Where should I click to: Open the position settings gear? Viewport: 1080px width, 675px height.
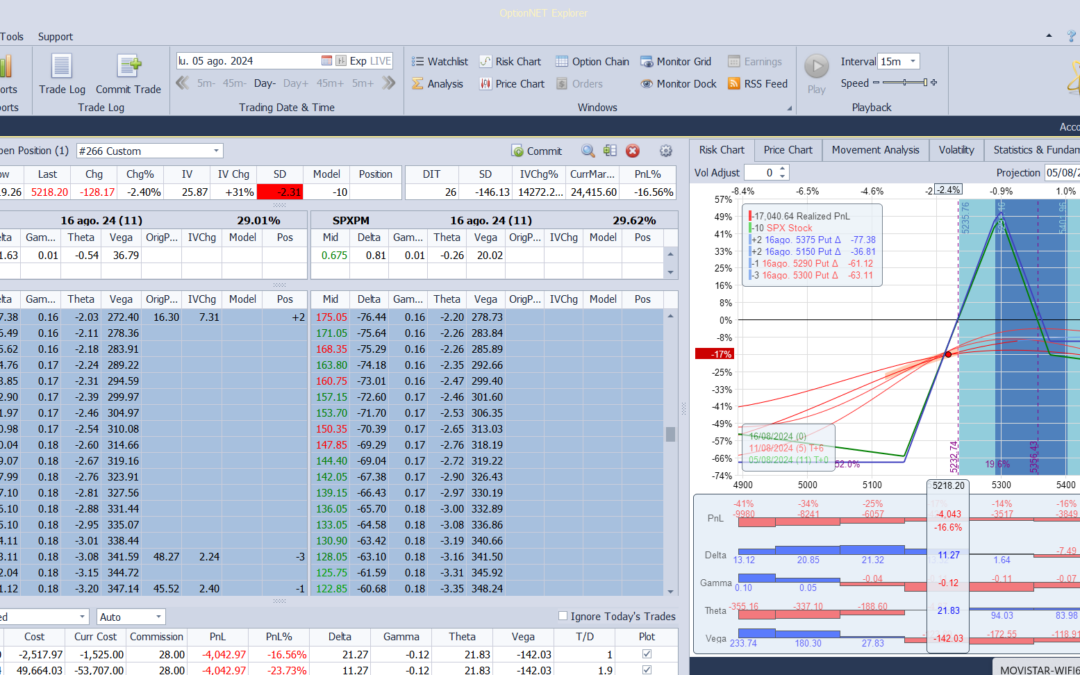665,151
